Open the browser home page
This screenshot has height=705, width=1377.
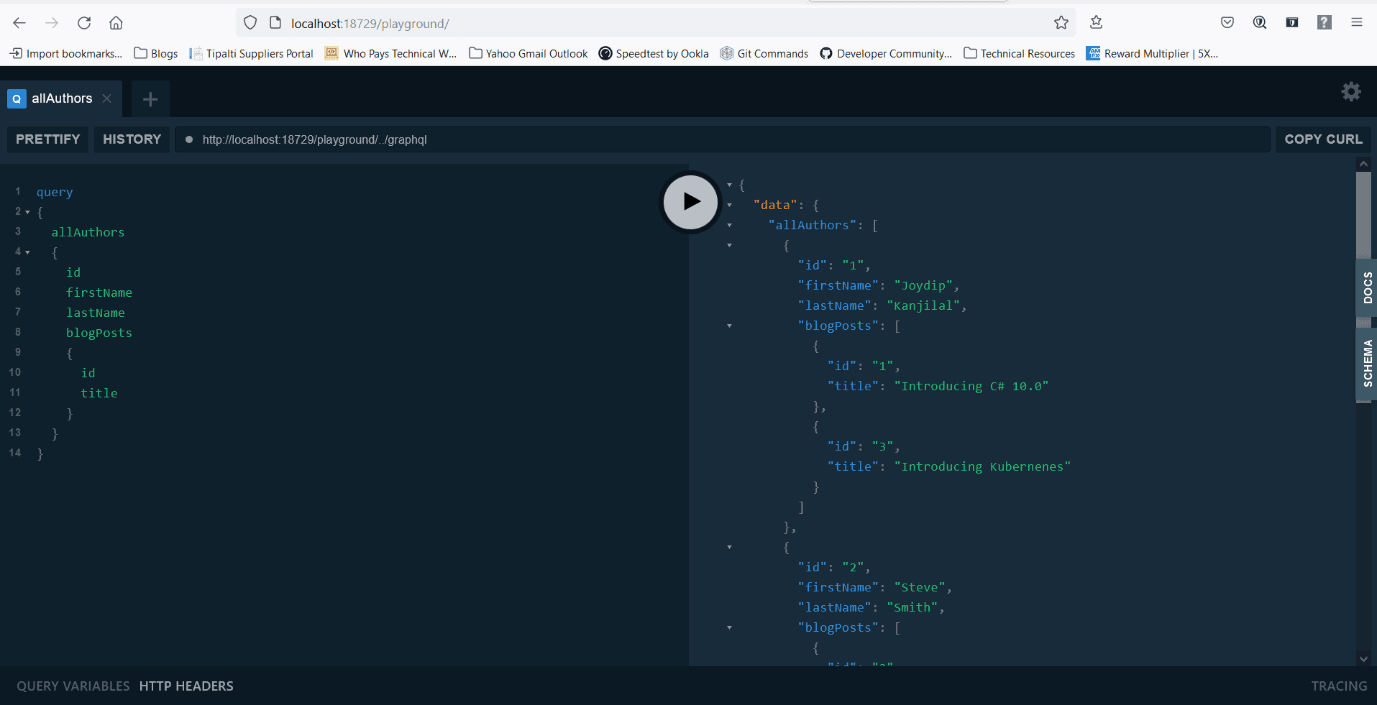point(116,22)
